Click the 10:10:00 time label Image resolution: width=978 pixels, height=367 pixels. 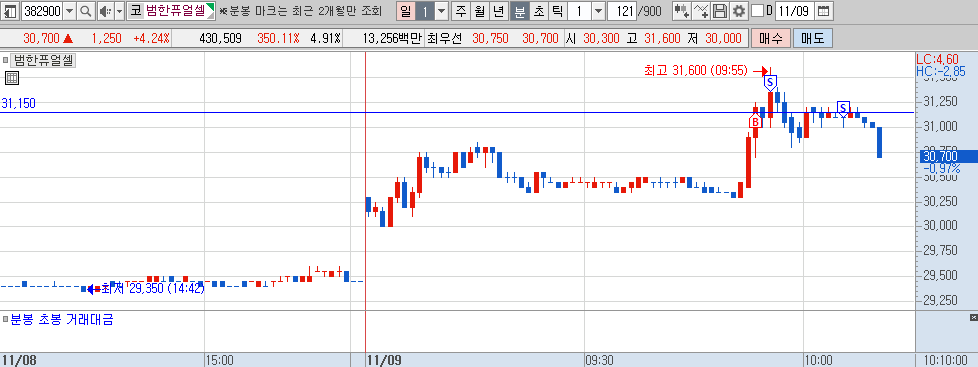(x=946, y=360)
